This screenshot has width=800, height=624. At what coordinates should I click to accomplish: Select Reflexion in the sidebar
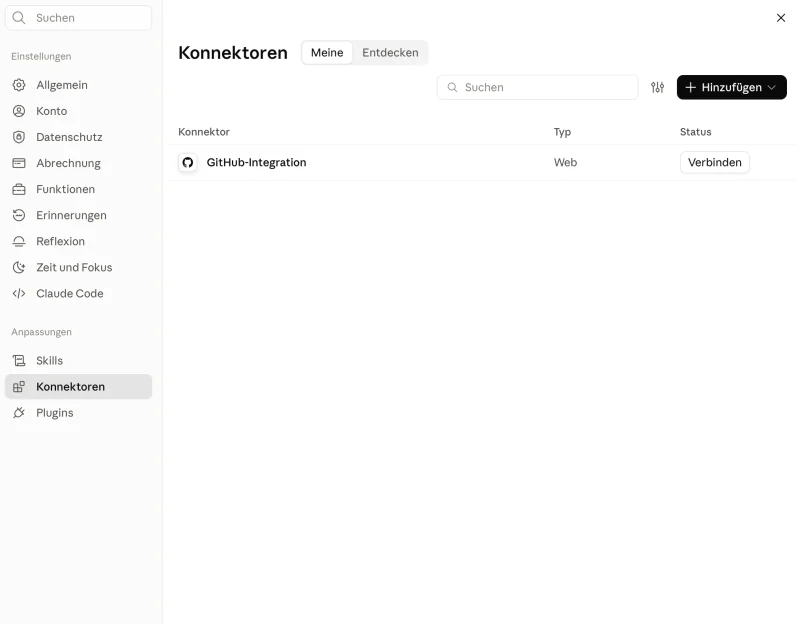coord(79,241)
